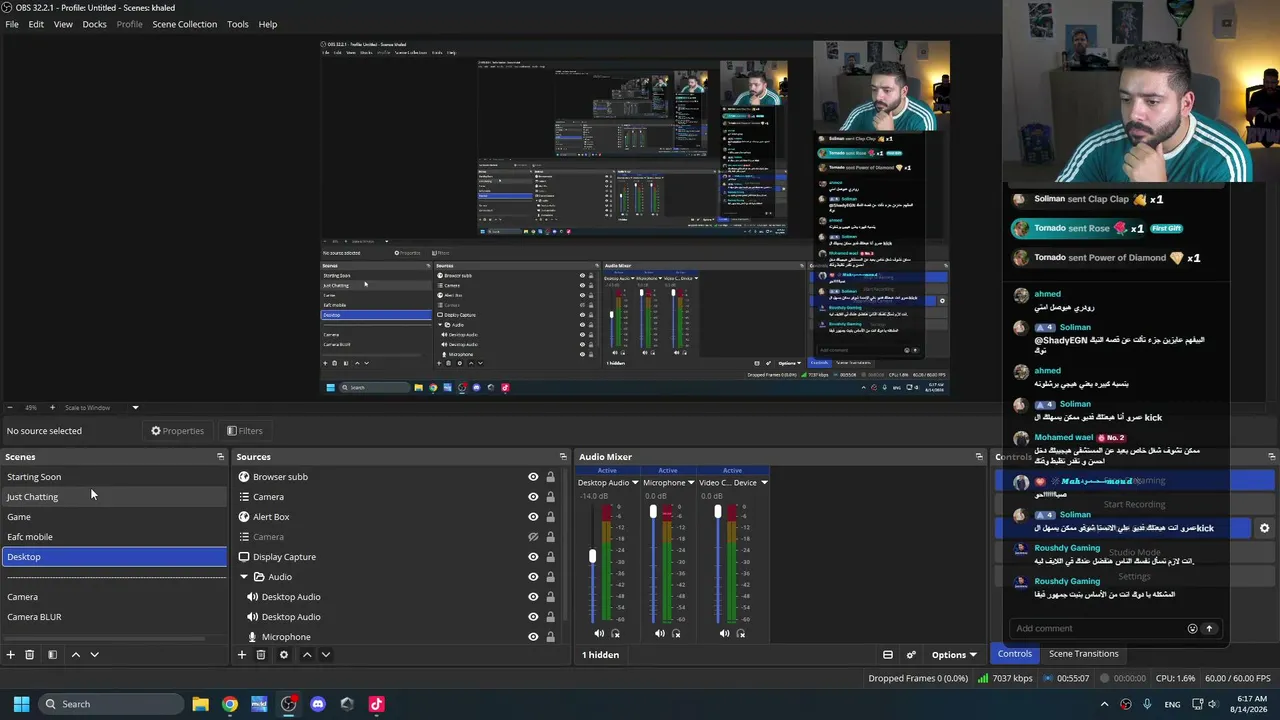This screenshot has width=1280, height=720.
Task: Move scene down with arrow in Scenes
Action: click(95, 655)
